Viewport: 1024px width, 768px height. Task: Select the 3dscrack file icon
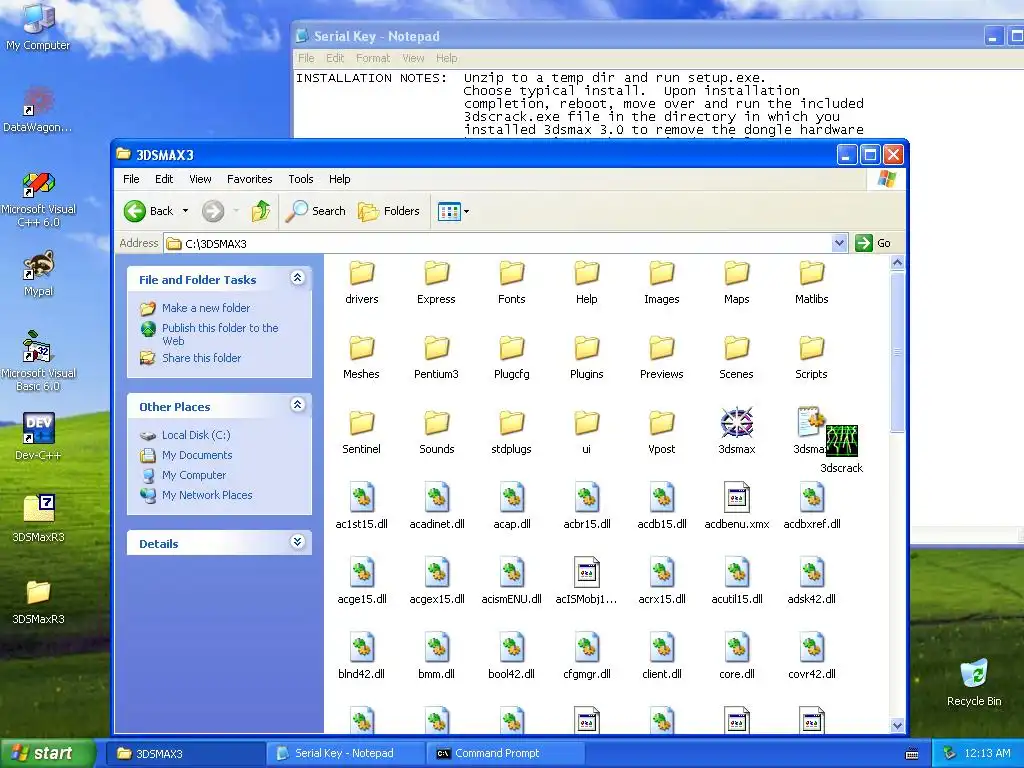[841, 441]
